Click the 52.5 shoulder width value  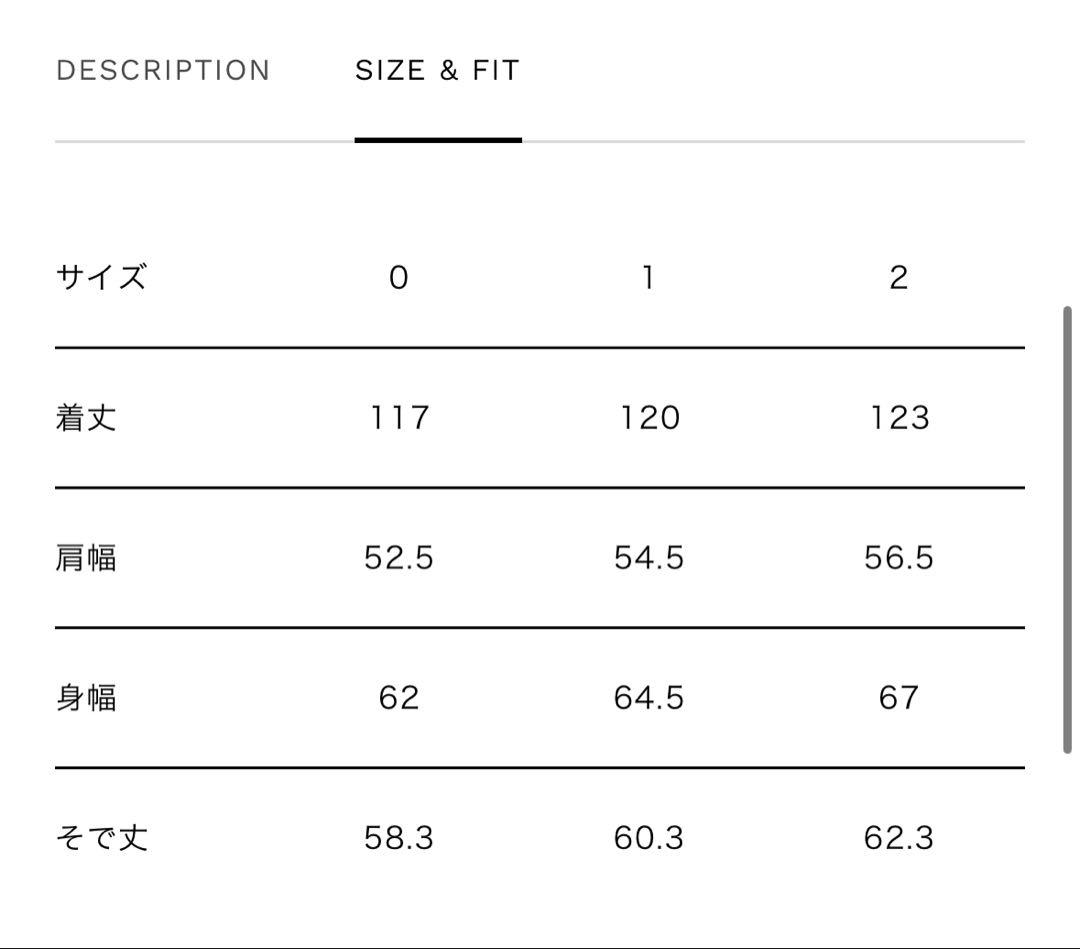[398, 557]
